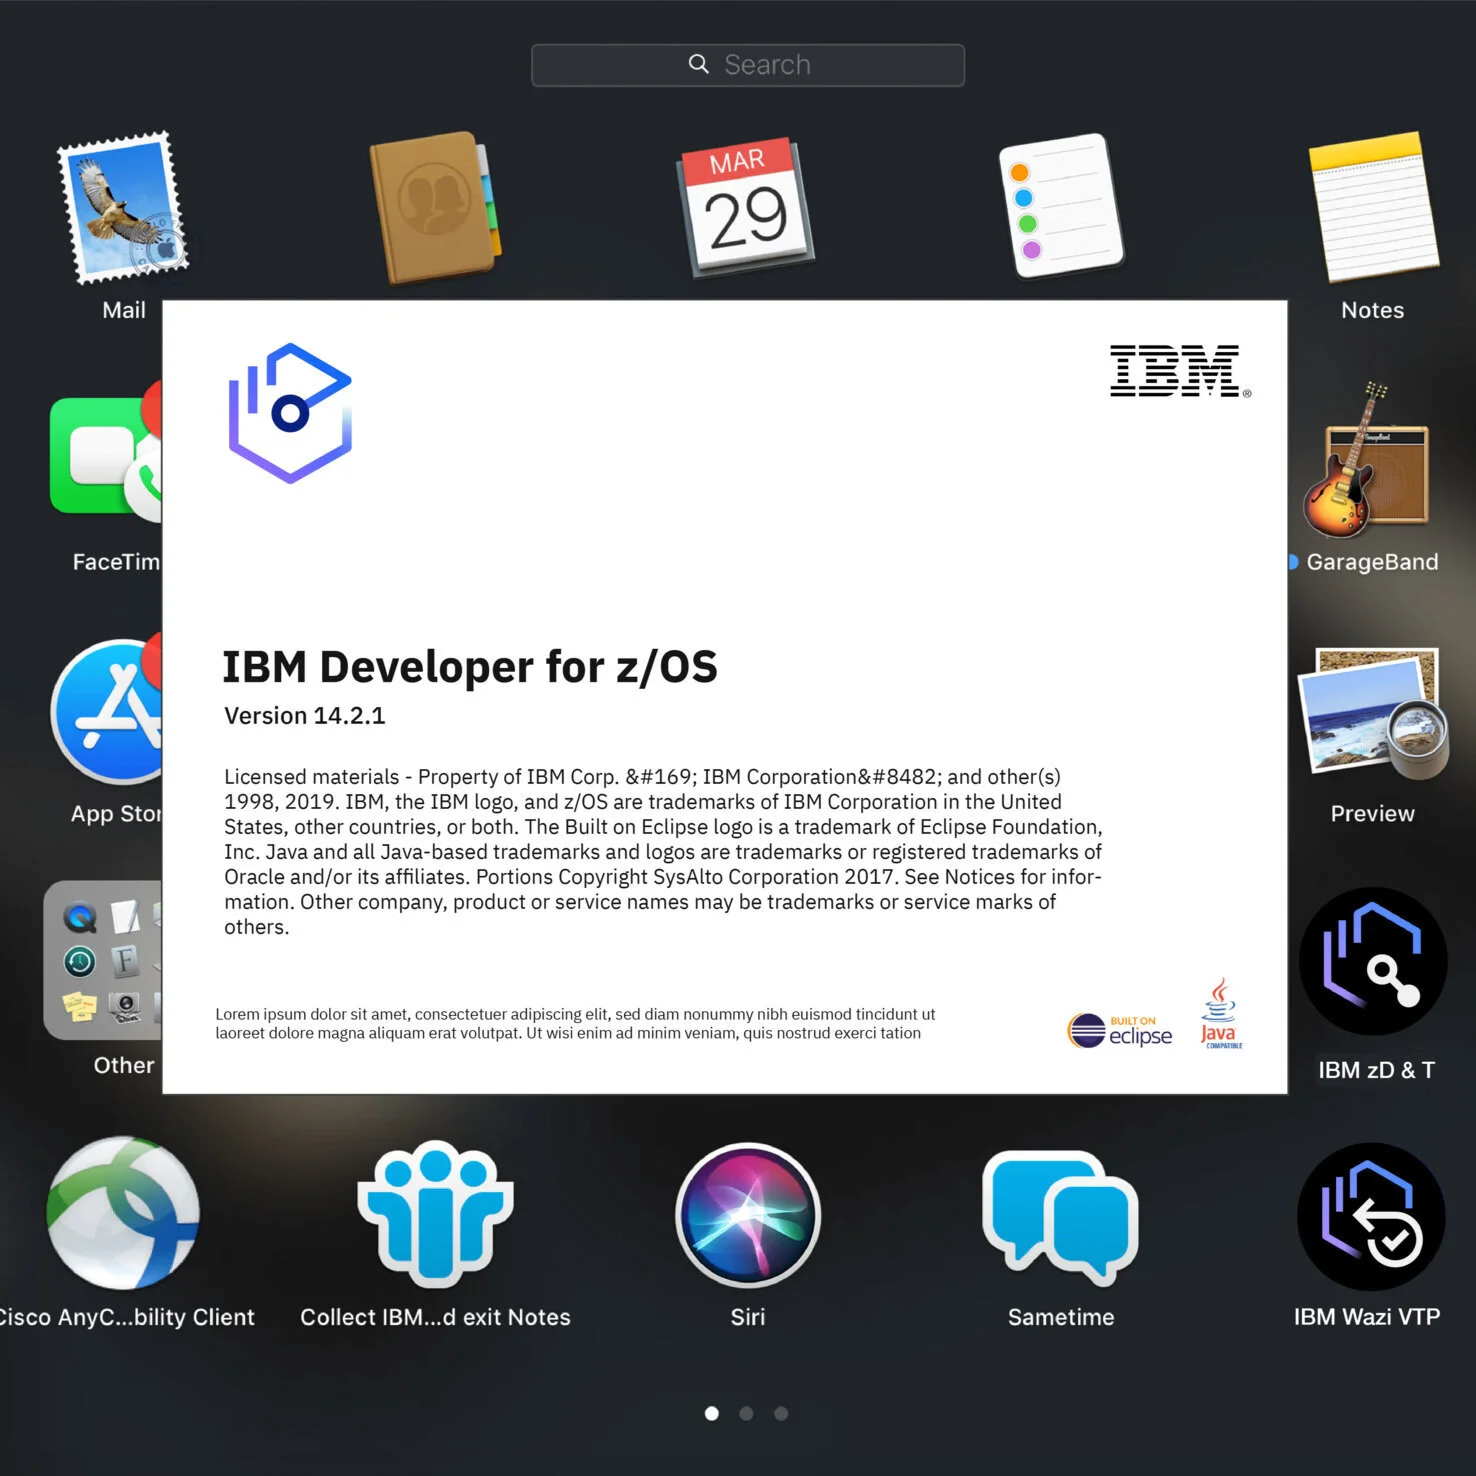Image resolution: width=1476 pixels, height=1476 pixels.
Task: Click the Lorem ipsum footer text
Action: coord(576,1023)
